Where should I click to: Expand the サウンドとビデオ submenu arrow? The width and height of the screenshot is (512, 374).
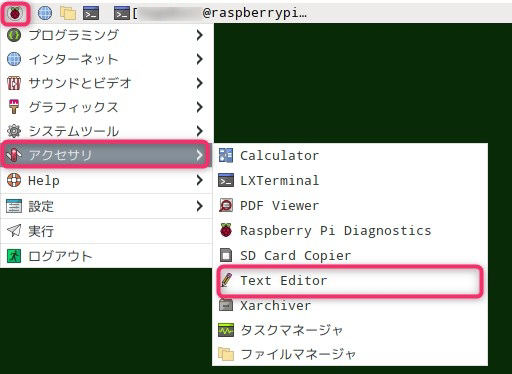(199, 83)
